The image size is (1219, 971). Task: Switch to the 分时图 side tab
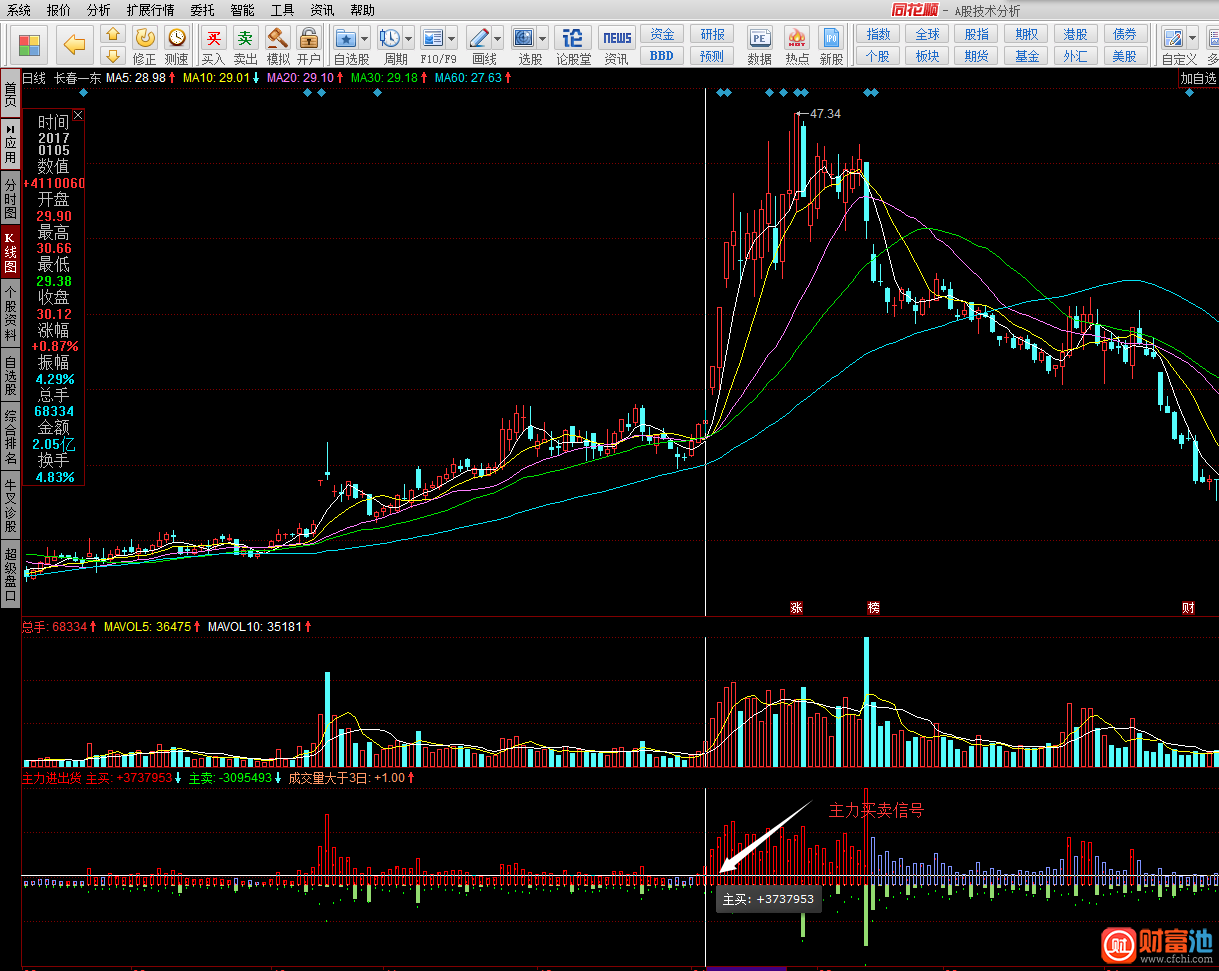pos(10,199)
